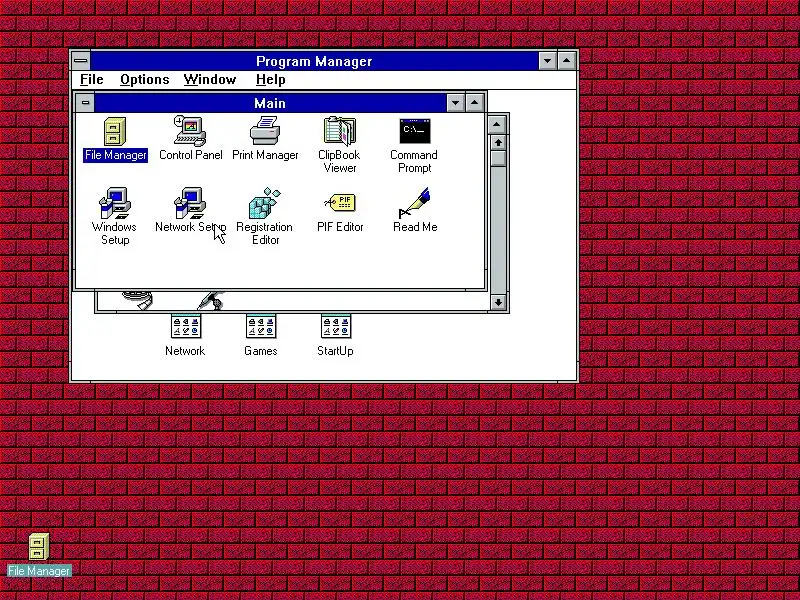Open Main window control menu box
Image resolution: width=800 pixels, height=600 pixels.
point(85,103)
